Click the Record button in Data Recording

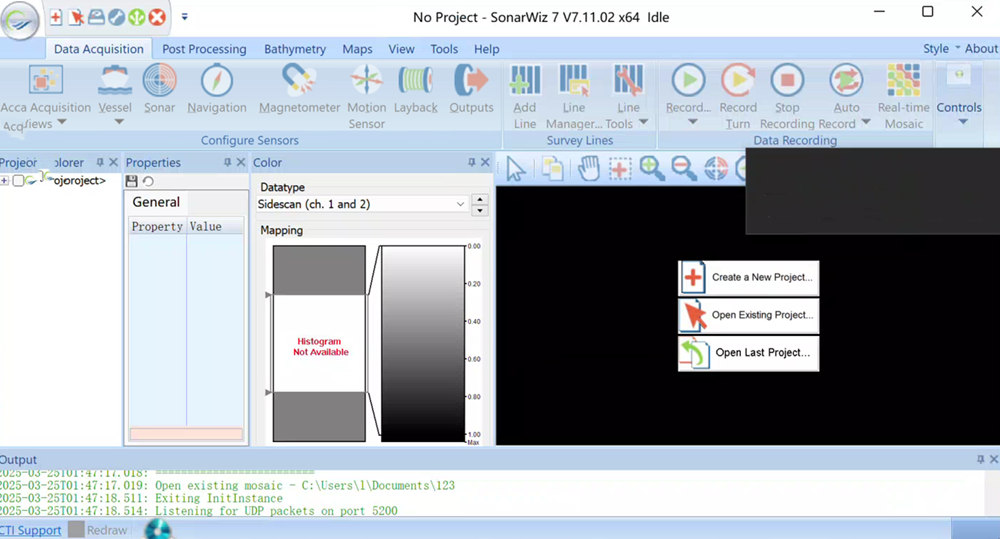pos(688,90)
